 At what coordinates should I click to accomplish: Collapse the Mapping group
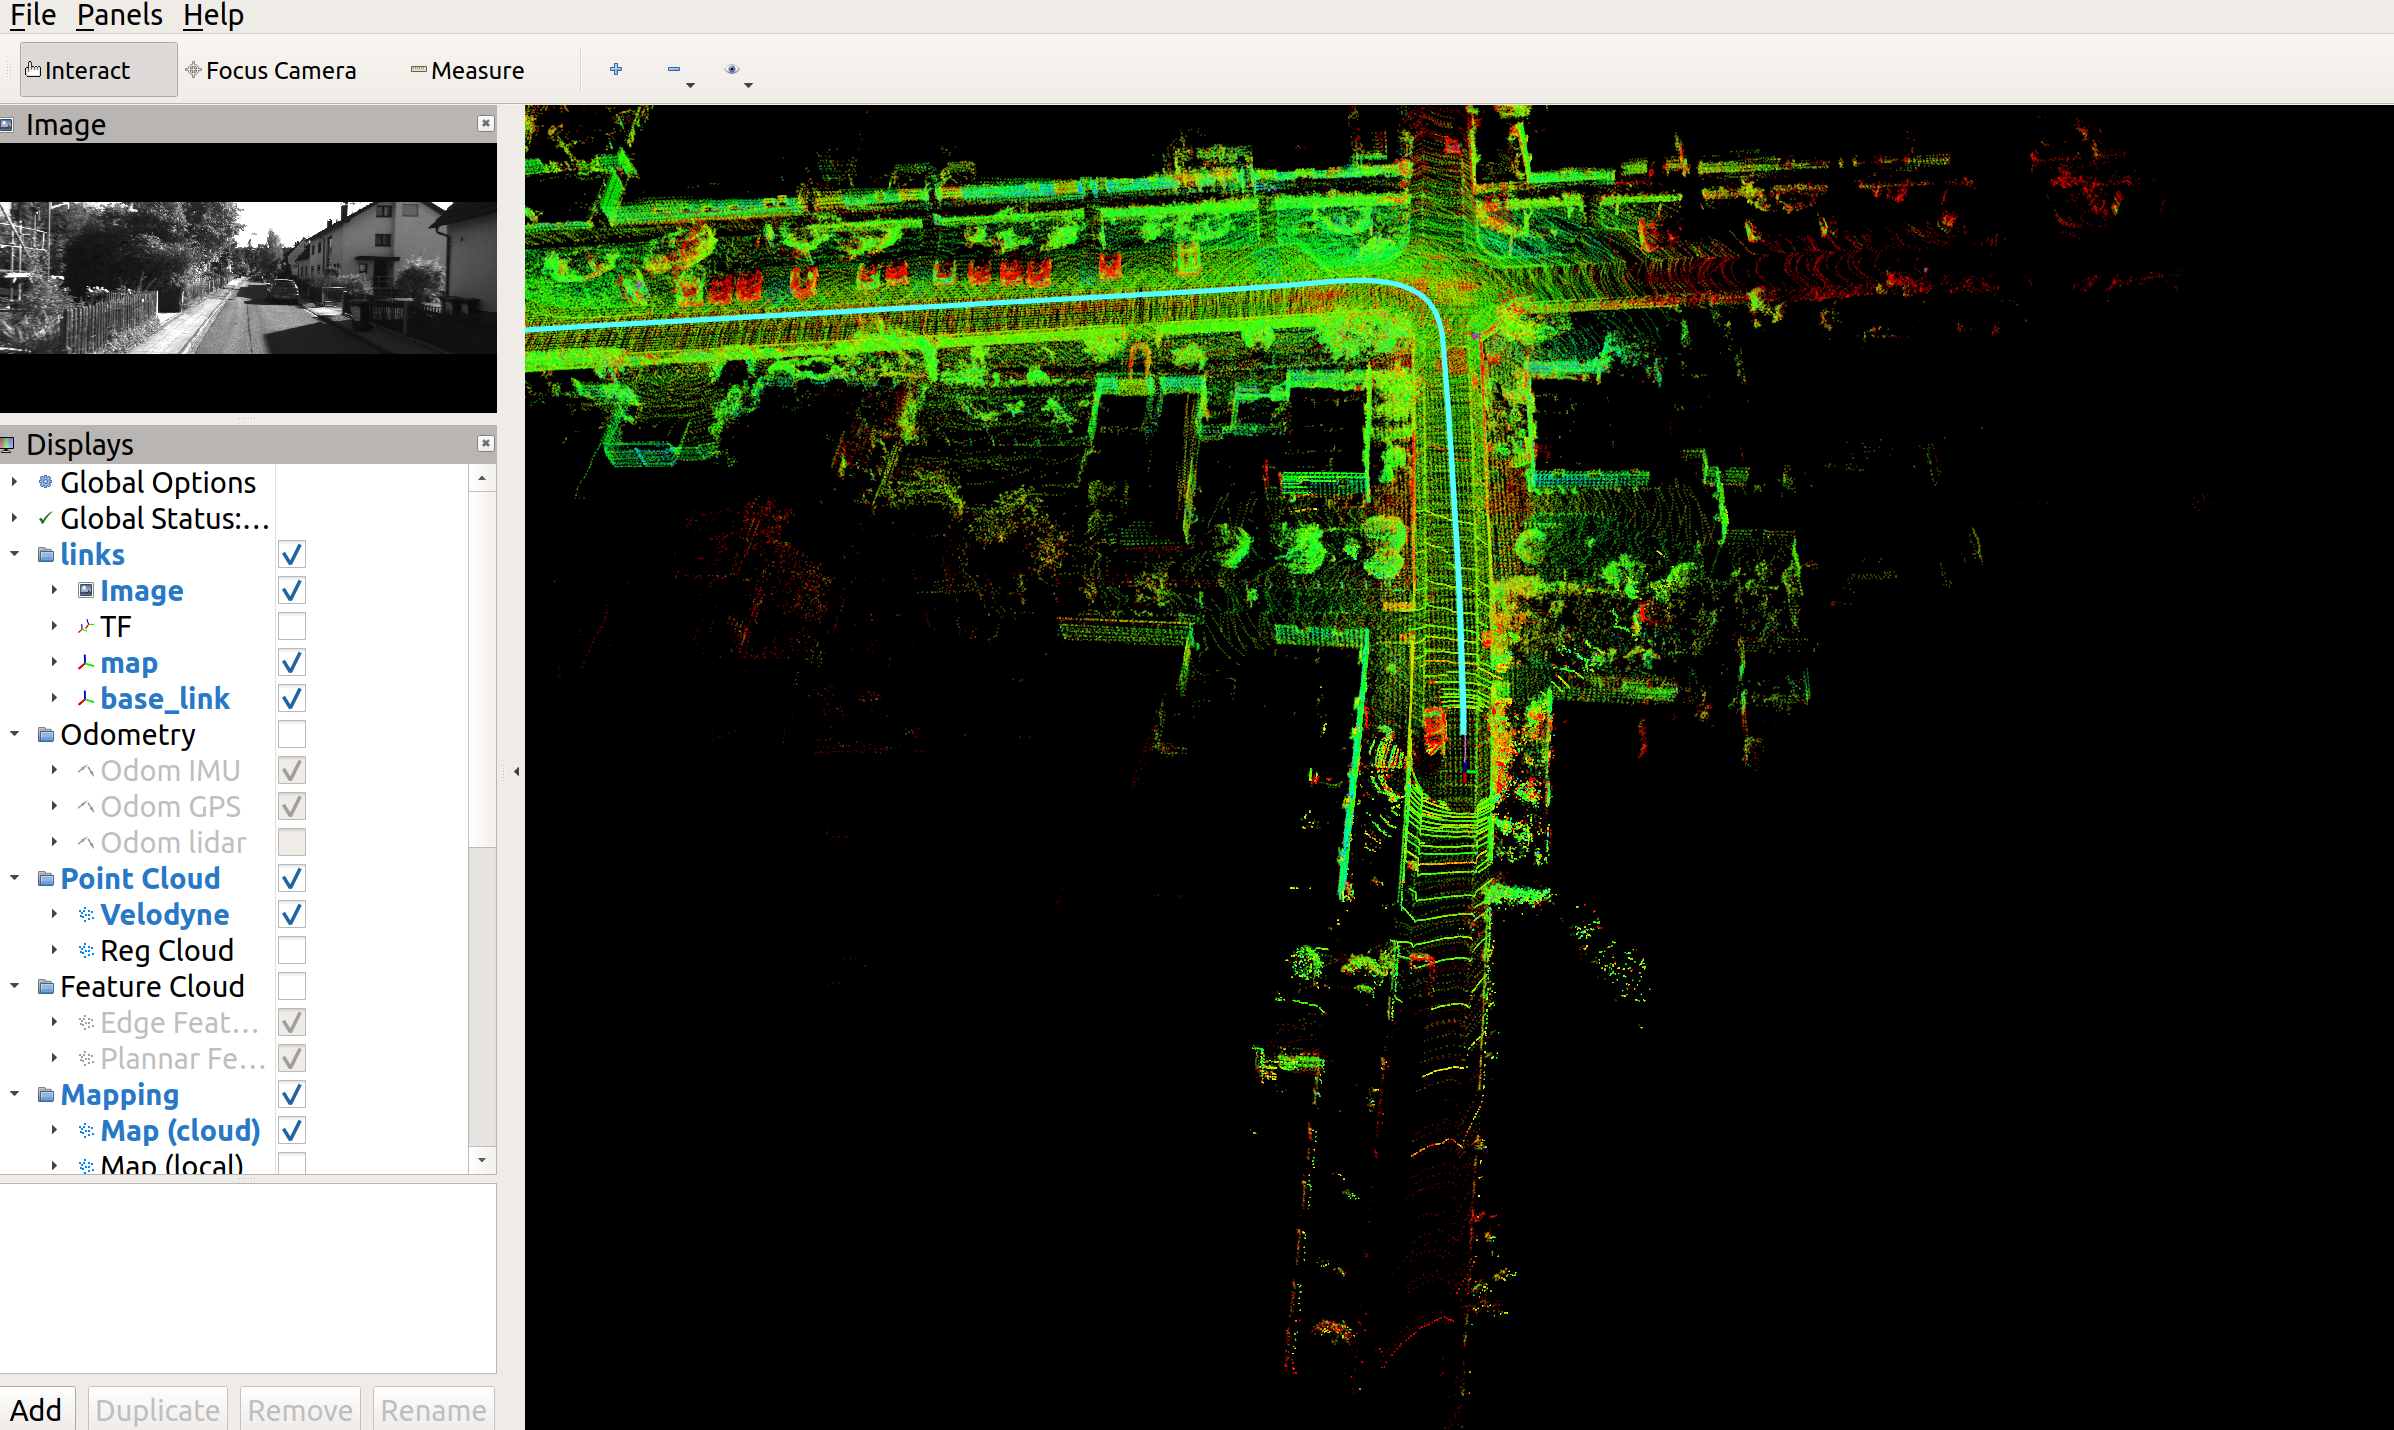click(14, 1094)
